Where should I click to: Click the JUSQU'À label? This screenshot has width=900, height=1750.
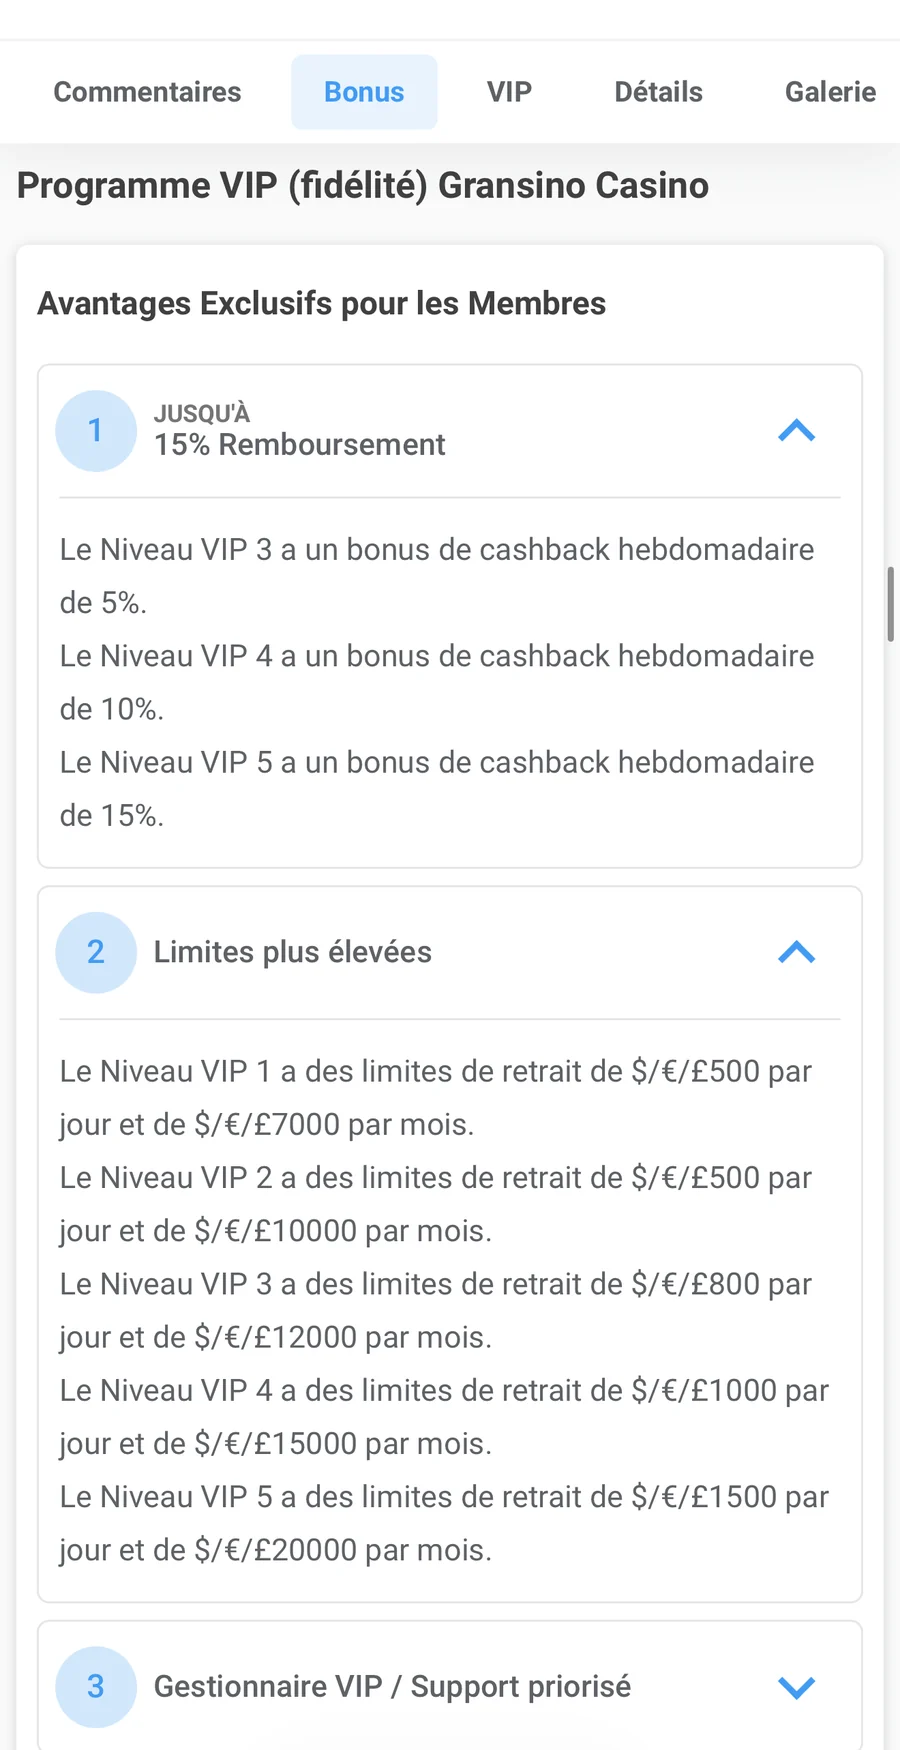[x=201, y=413]
